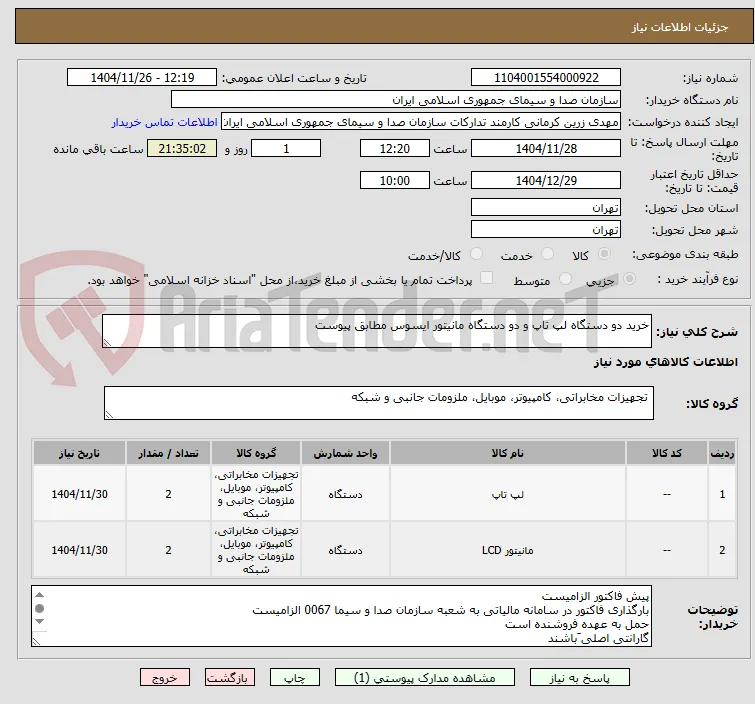The width and height of the screenshot is (755, 704).
Task: Toggle the اسناد خزانه اسلامی payment checkbox
Action: click(x=487, y=278)
